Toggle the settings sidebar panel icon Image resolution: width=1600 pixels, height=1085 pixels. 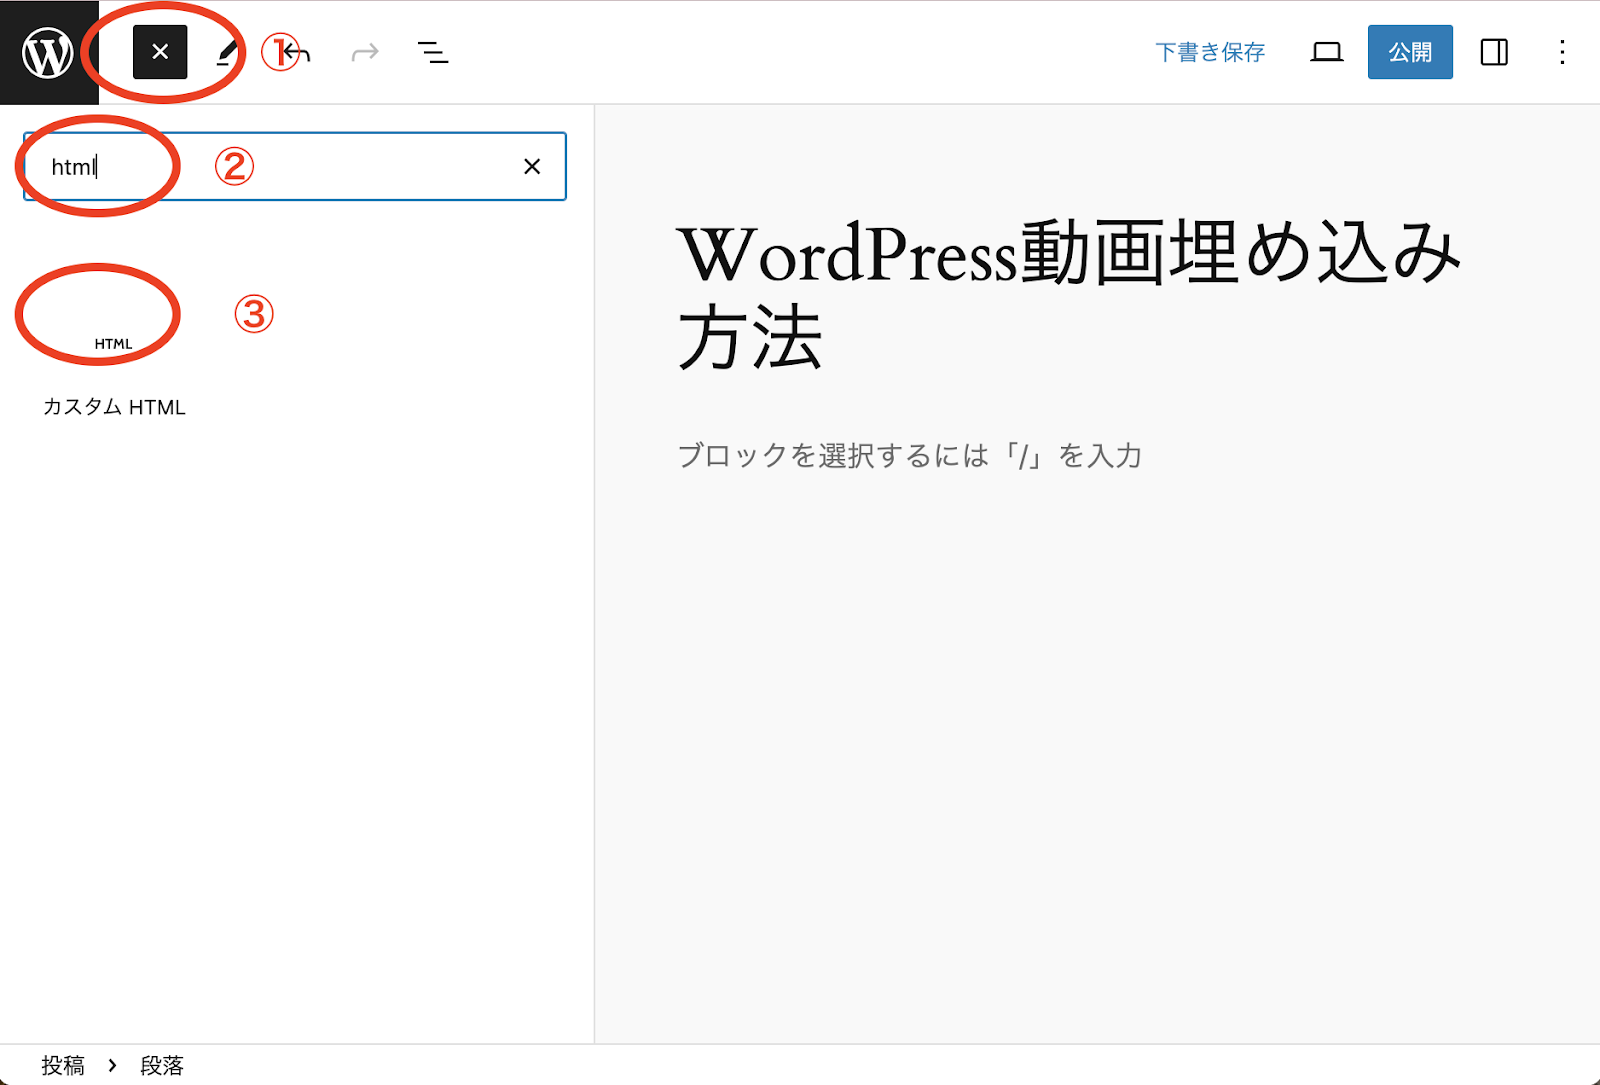click(x=1494, y=52)
